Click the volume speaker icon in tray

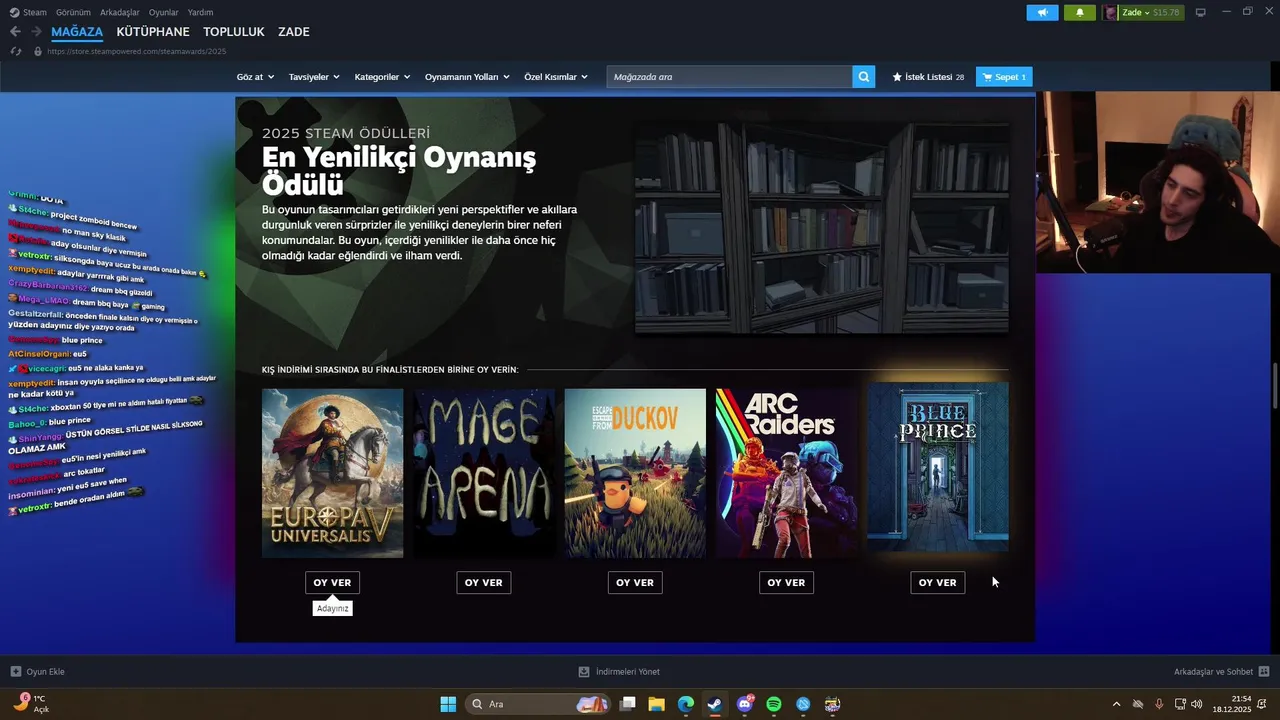click(1196, 704)
